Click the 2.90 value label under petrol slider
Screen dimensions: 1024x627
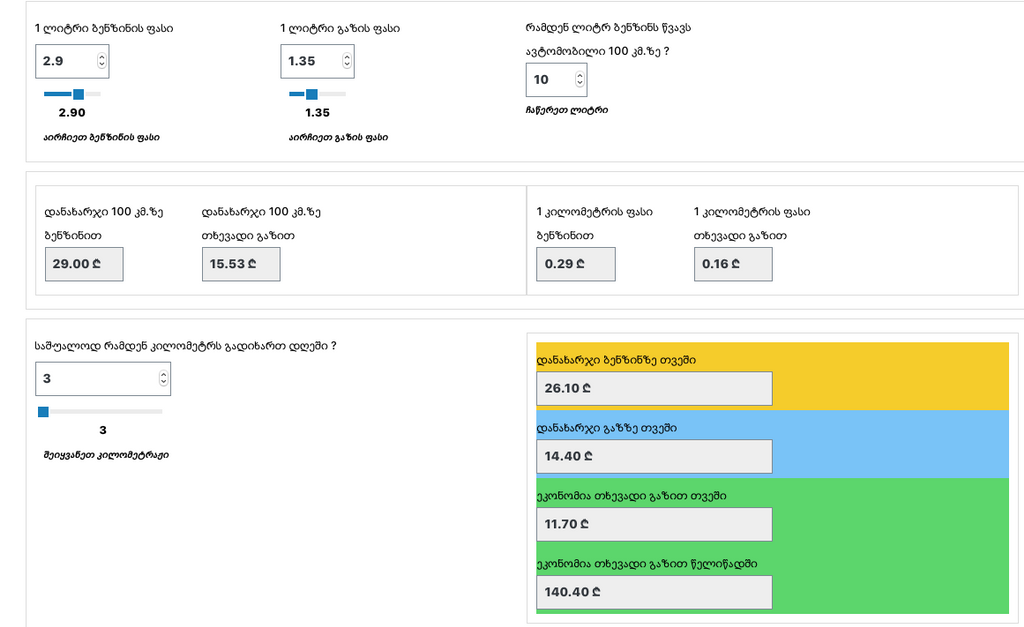click(x=72, y=113)
